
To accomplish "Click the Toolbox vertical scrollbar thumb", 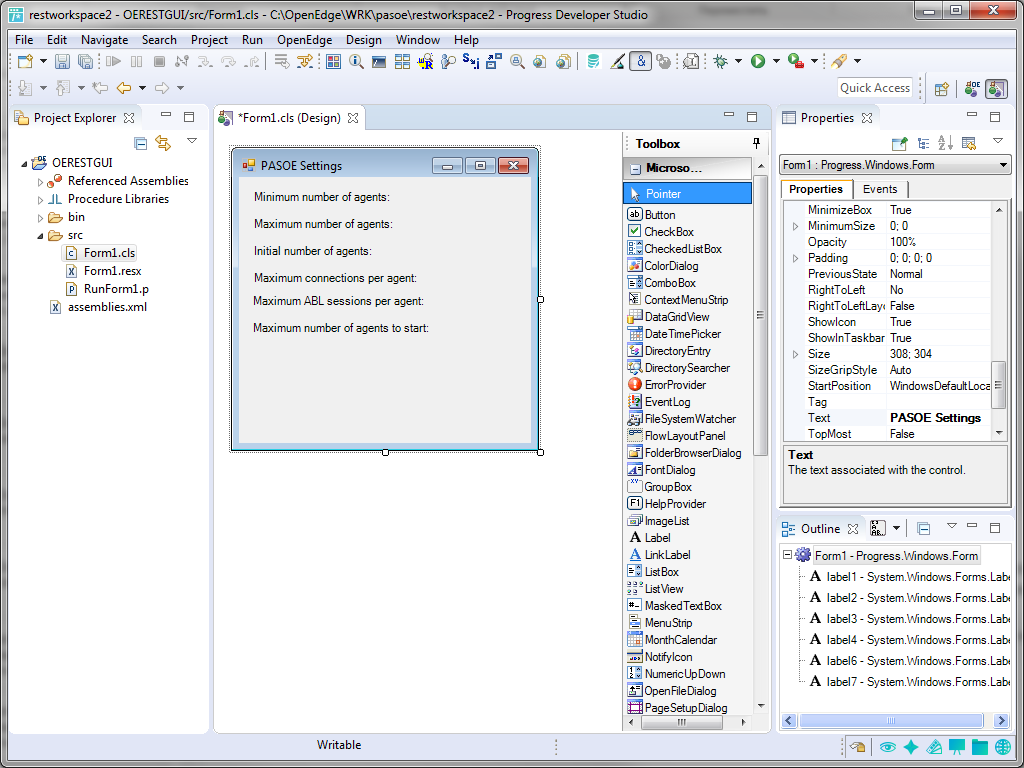I will [760, 314].
